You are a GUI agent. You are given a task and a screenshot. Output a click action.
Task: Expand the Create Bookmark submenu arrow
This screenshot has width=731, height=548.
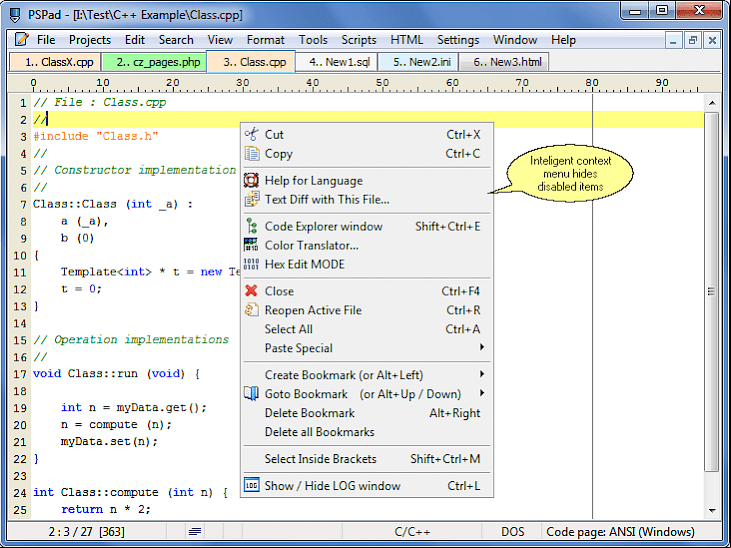click(482, 374)
